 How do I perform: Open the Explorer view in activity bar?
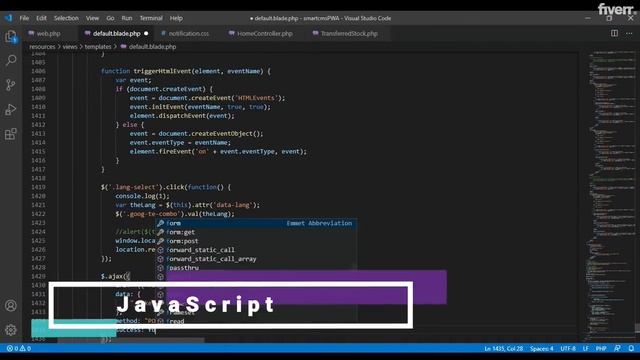point(11,36)
